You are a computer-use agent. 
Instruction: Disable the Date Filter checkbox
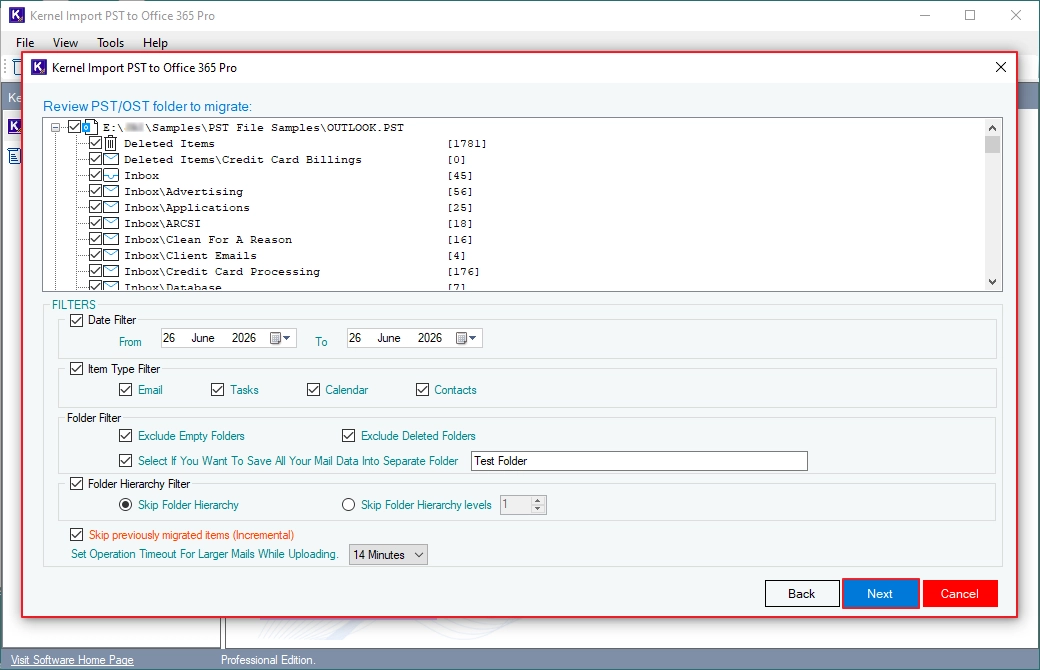point(76,320)
